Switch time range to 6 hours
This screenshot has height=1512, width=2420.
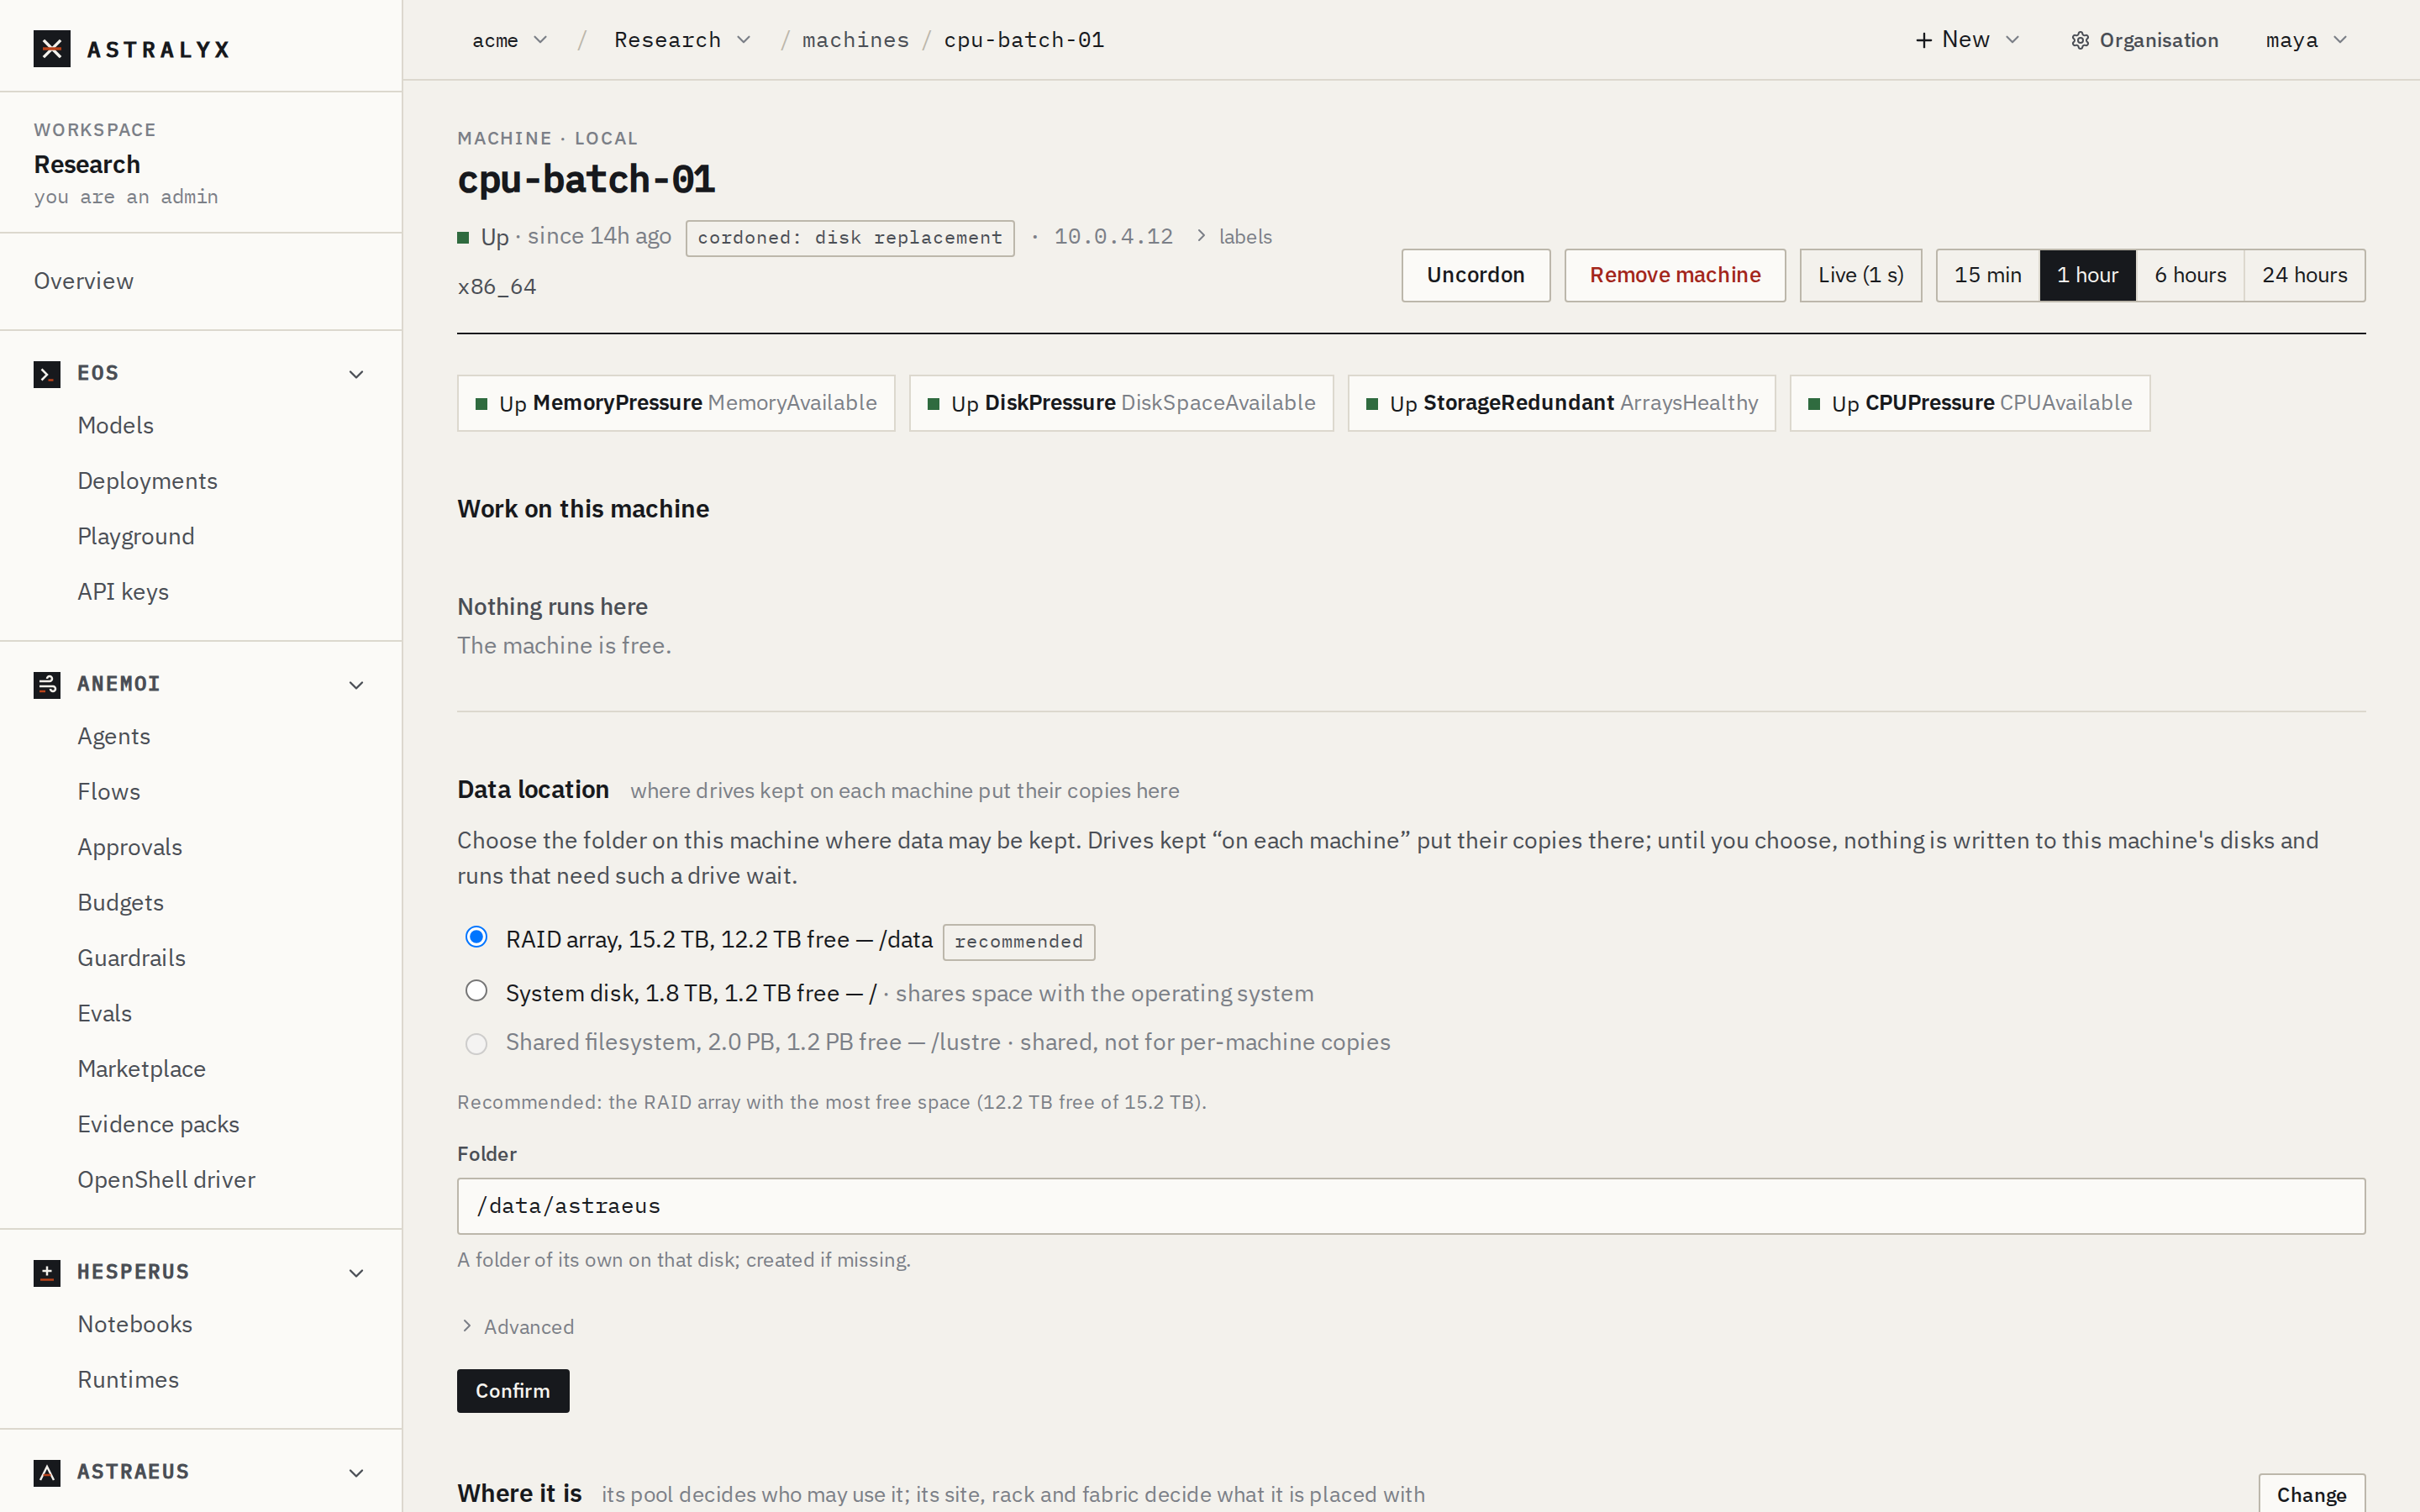tap(2190, 275)
